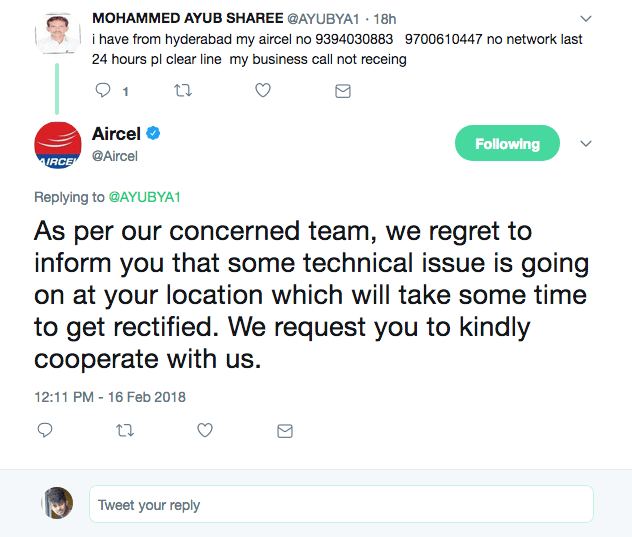Open the dropdown arrow next to Following
The image size is (632, 537).
(x=586, y=144)
